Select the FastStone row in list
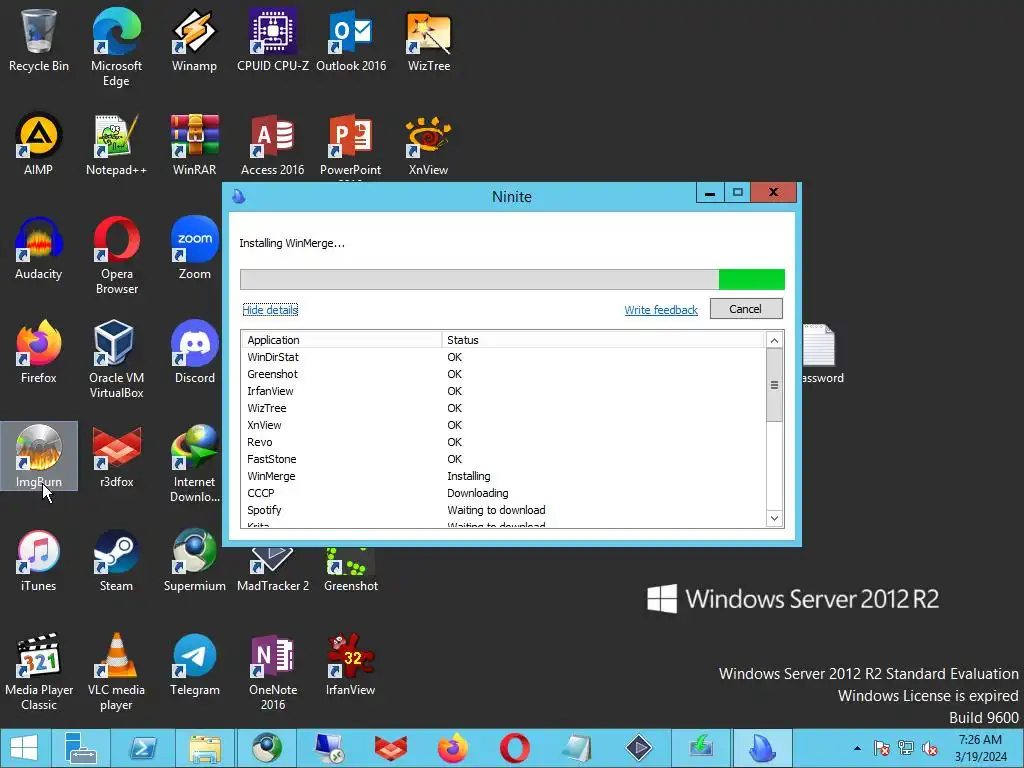This screenshot has height=768, width=1024. 503,459
